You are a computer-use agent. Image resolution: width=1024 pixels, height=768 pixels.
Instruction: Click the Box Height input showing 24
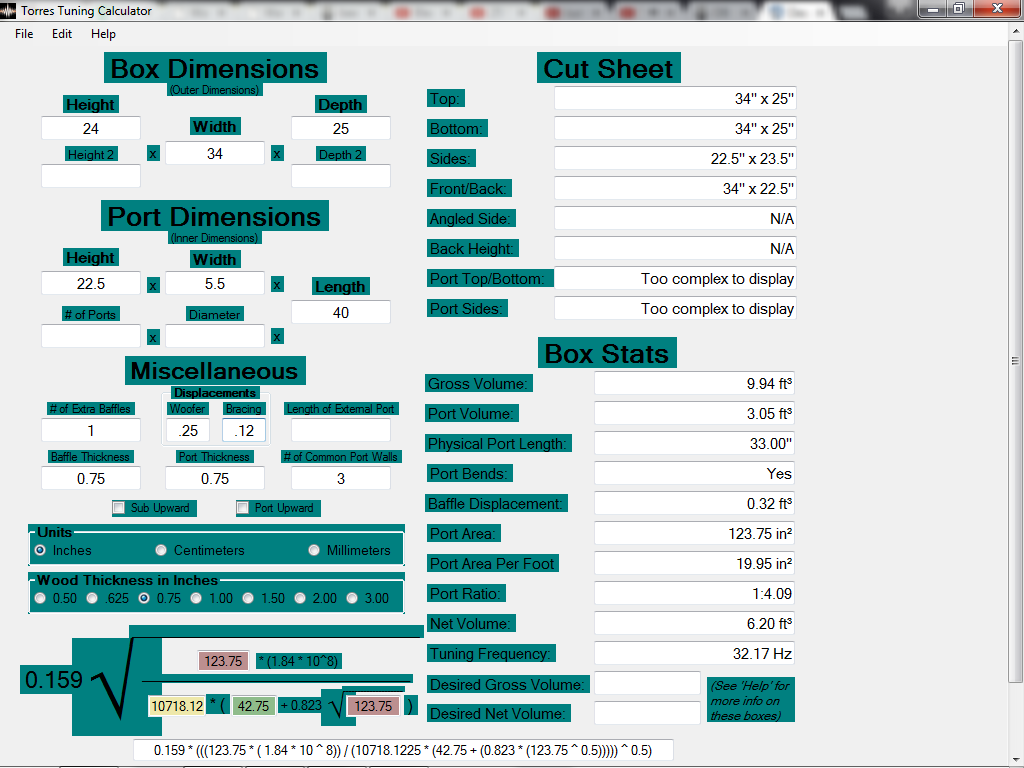coord(91,128)
